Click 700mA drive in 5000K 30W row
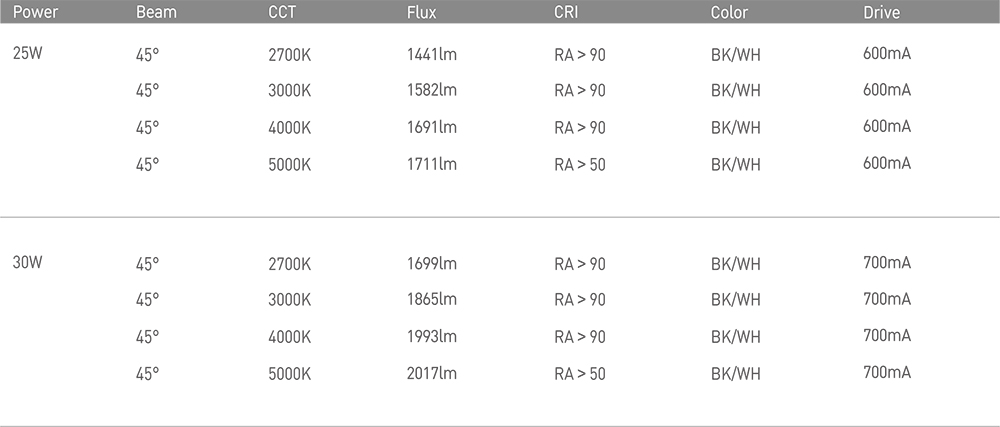Image resolution: width=1000 pixels, height=427 pixels. (x=887, y=372)
